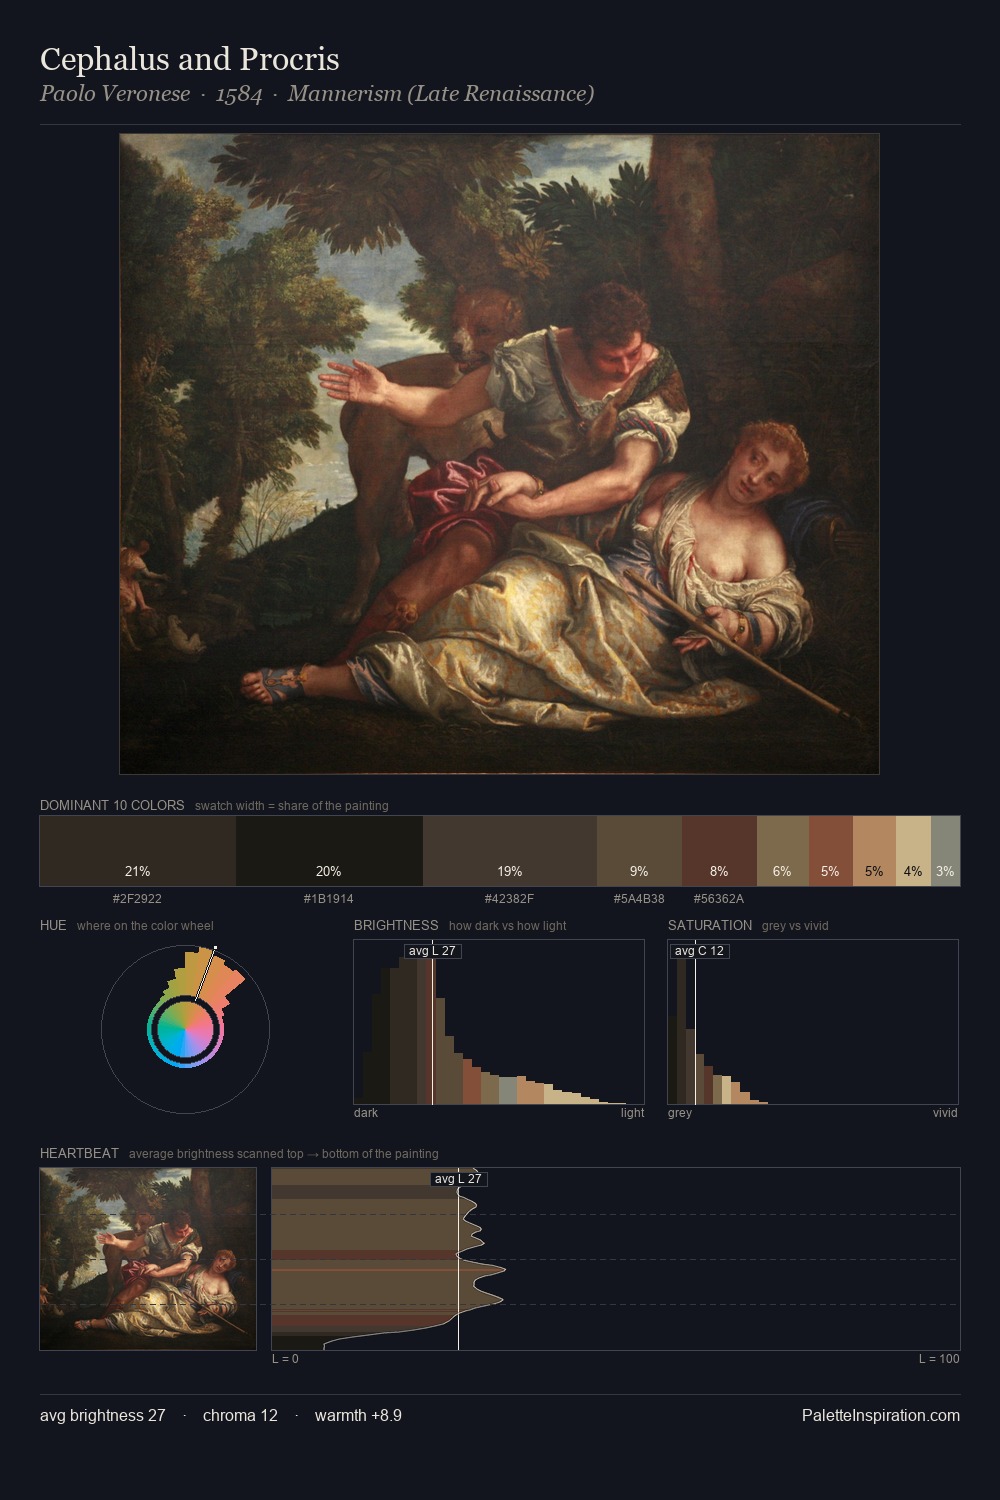Click the hex code #2F2922
1000x1500 pixels.
(x=137, y=899)
